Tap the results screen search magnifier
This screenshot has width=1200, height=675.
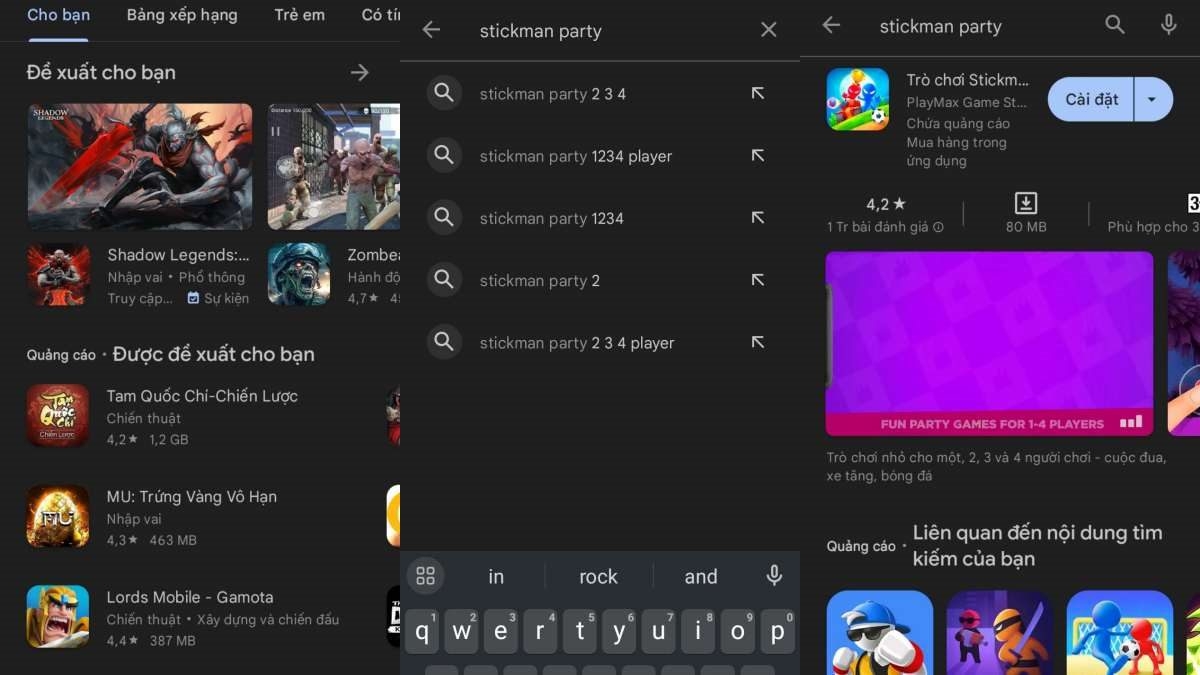[1115, 25]
